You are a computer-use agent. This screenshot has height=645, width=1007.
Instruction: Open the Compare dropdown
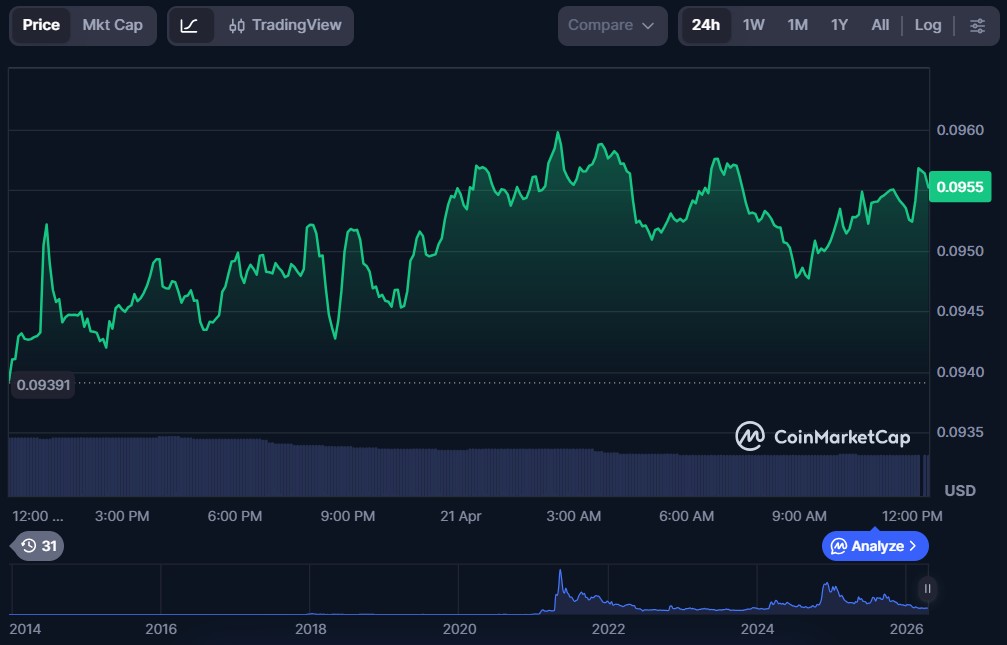(x=611, y=25)
